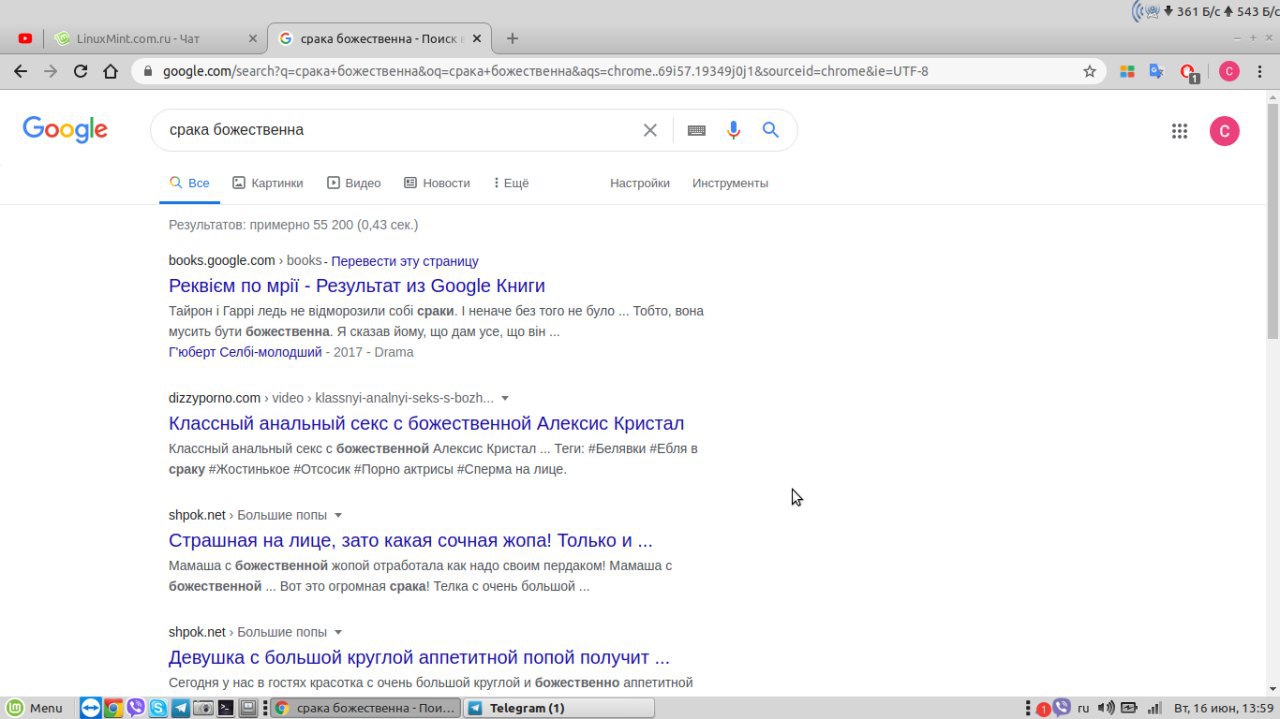Expand options arrow beside the dizzyporno.com URL
The width and height of the screenshot is (1280, 719).
click(x=505, y=398)
